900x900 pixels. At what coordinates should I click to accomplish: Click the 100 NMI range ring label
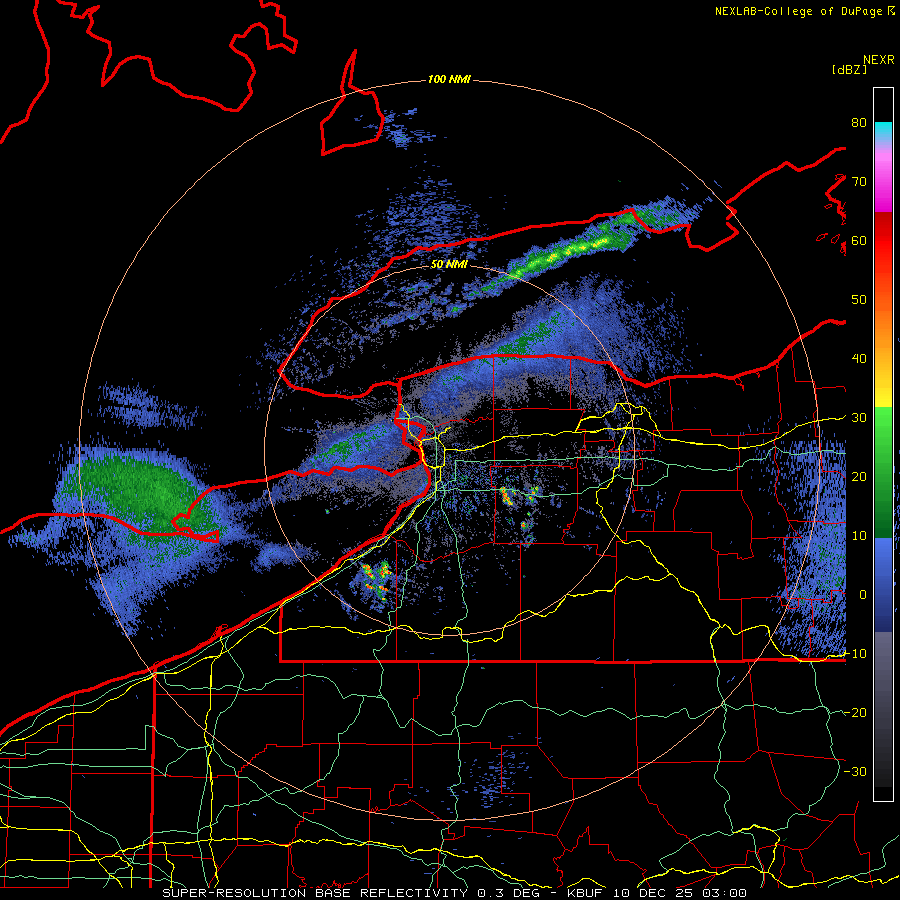coord(449,79)
